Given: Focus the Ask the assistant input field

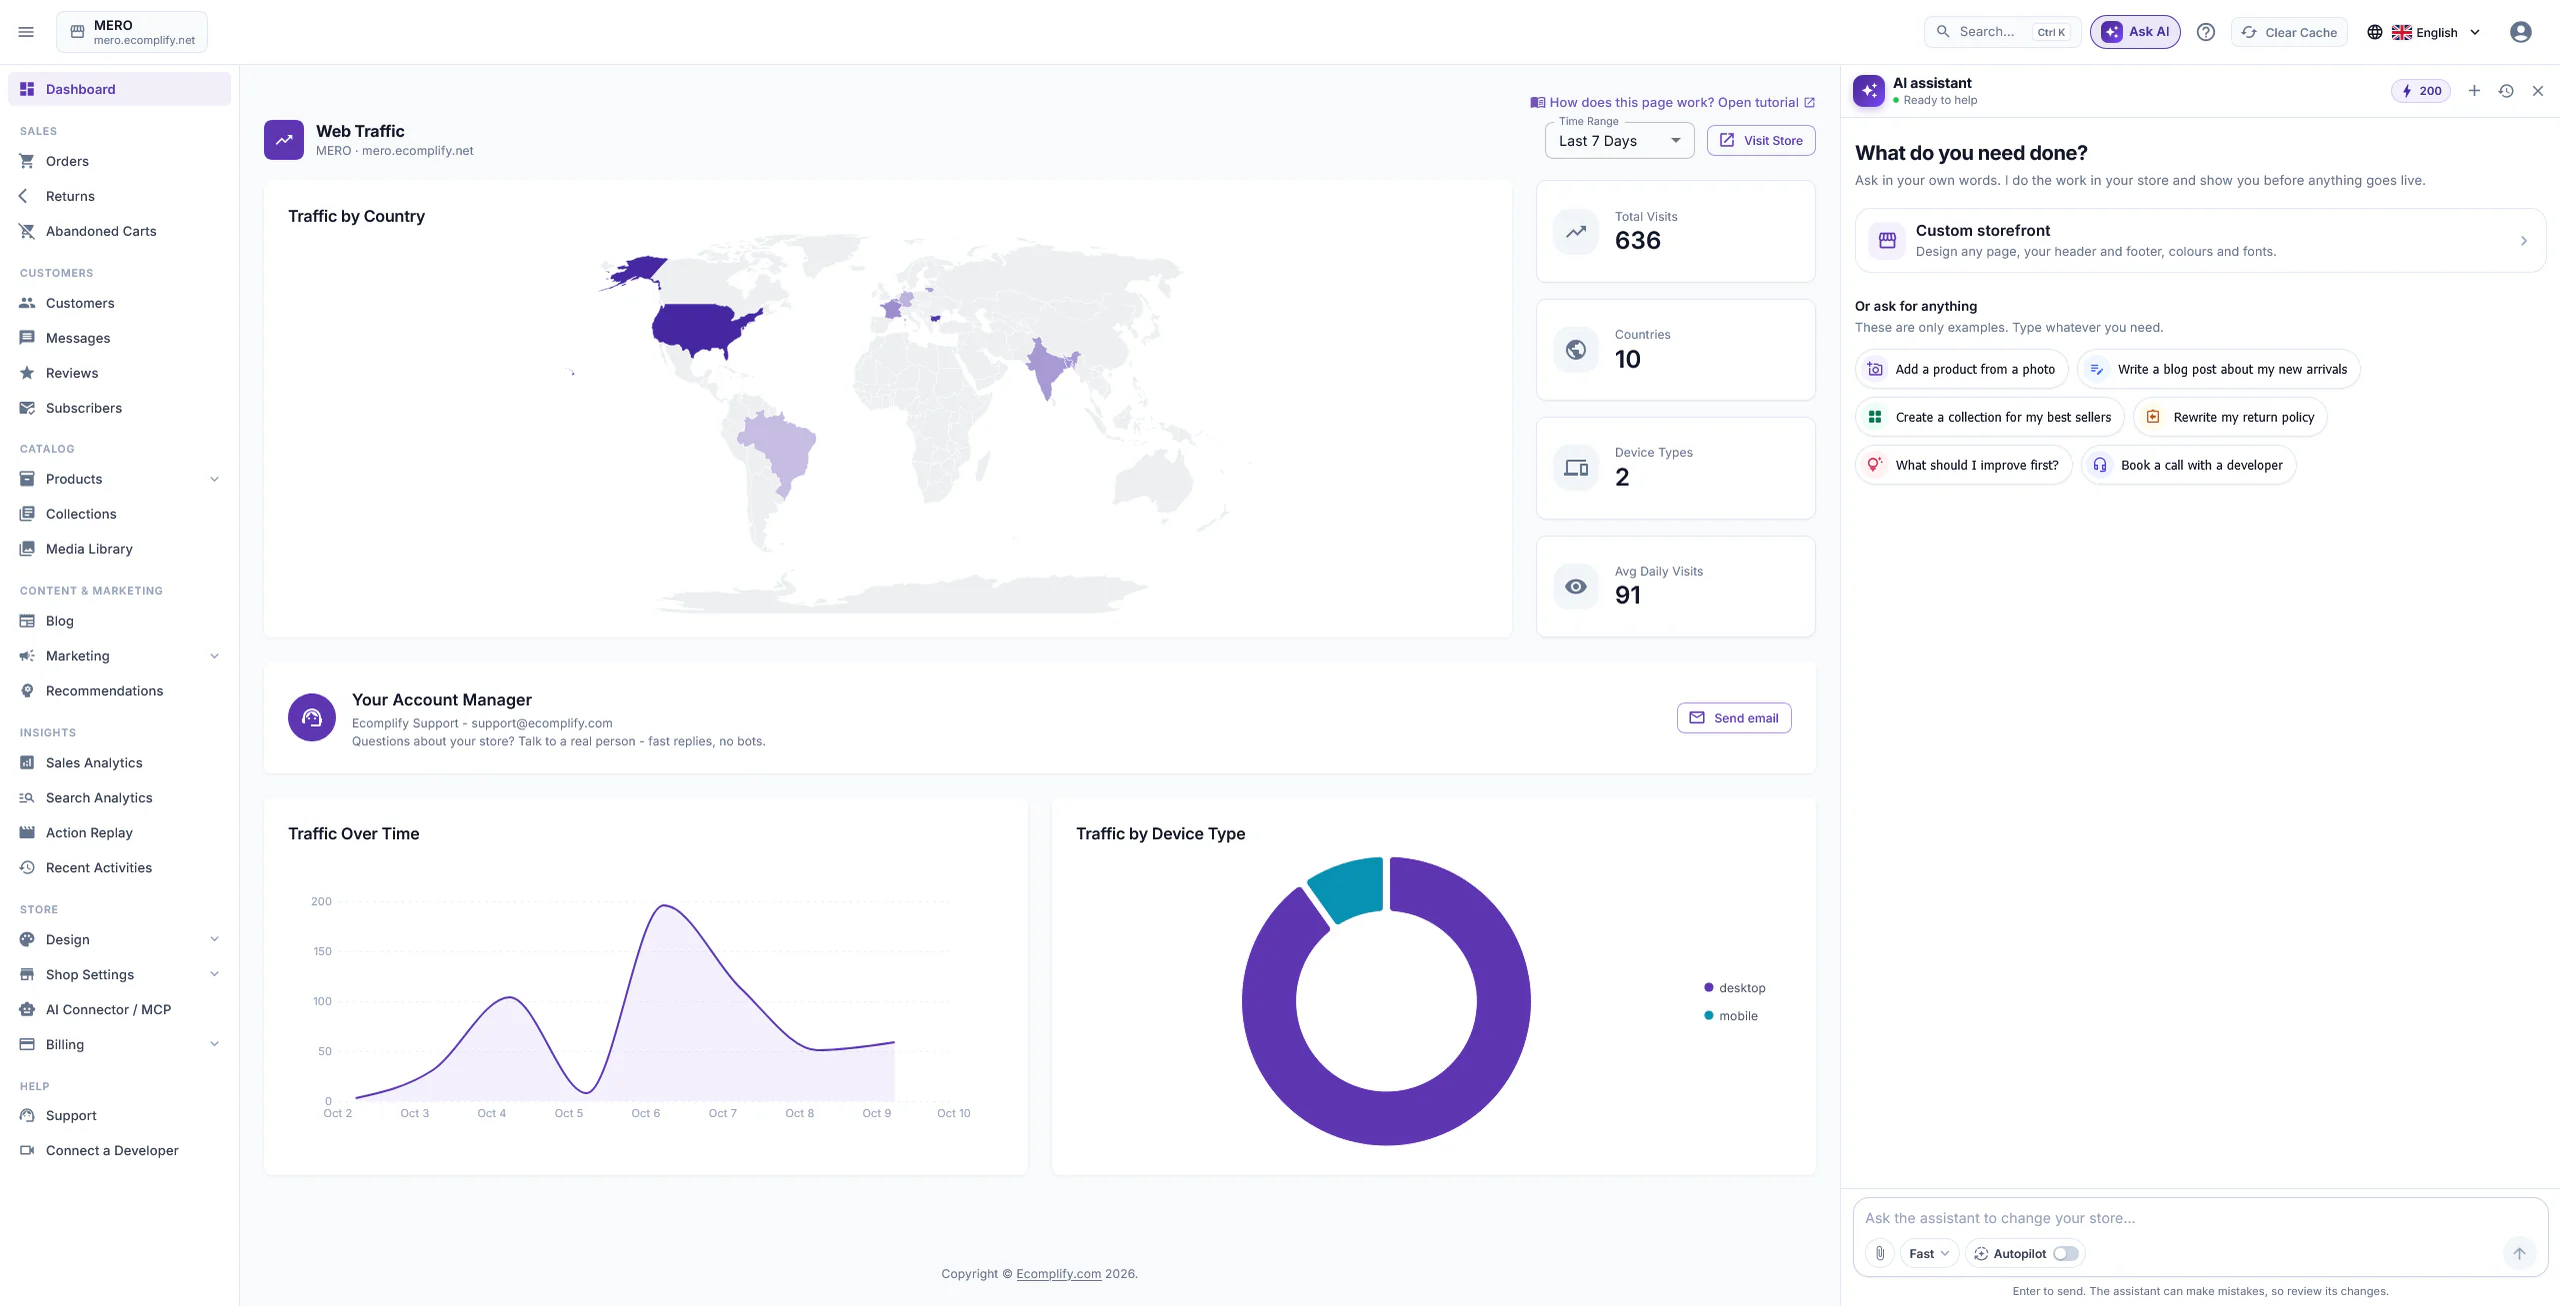Looking at the screenshot, I should point(2199,1218).
